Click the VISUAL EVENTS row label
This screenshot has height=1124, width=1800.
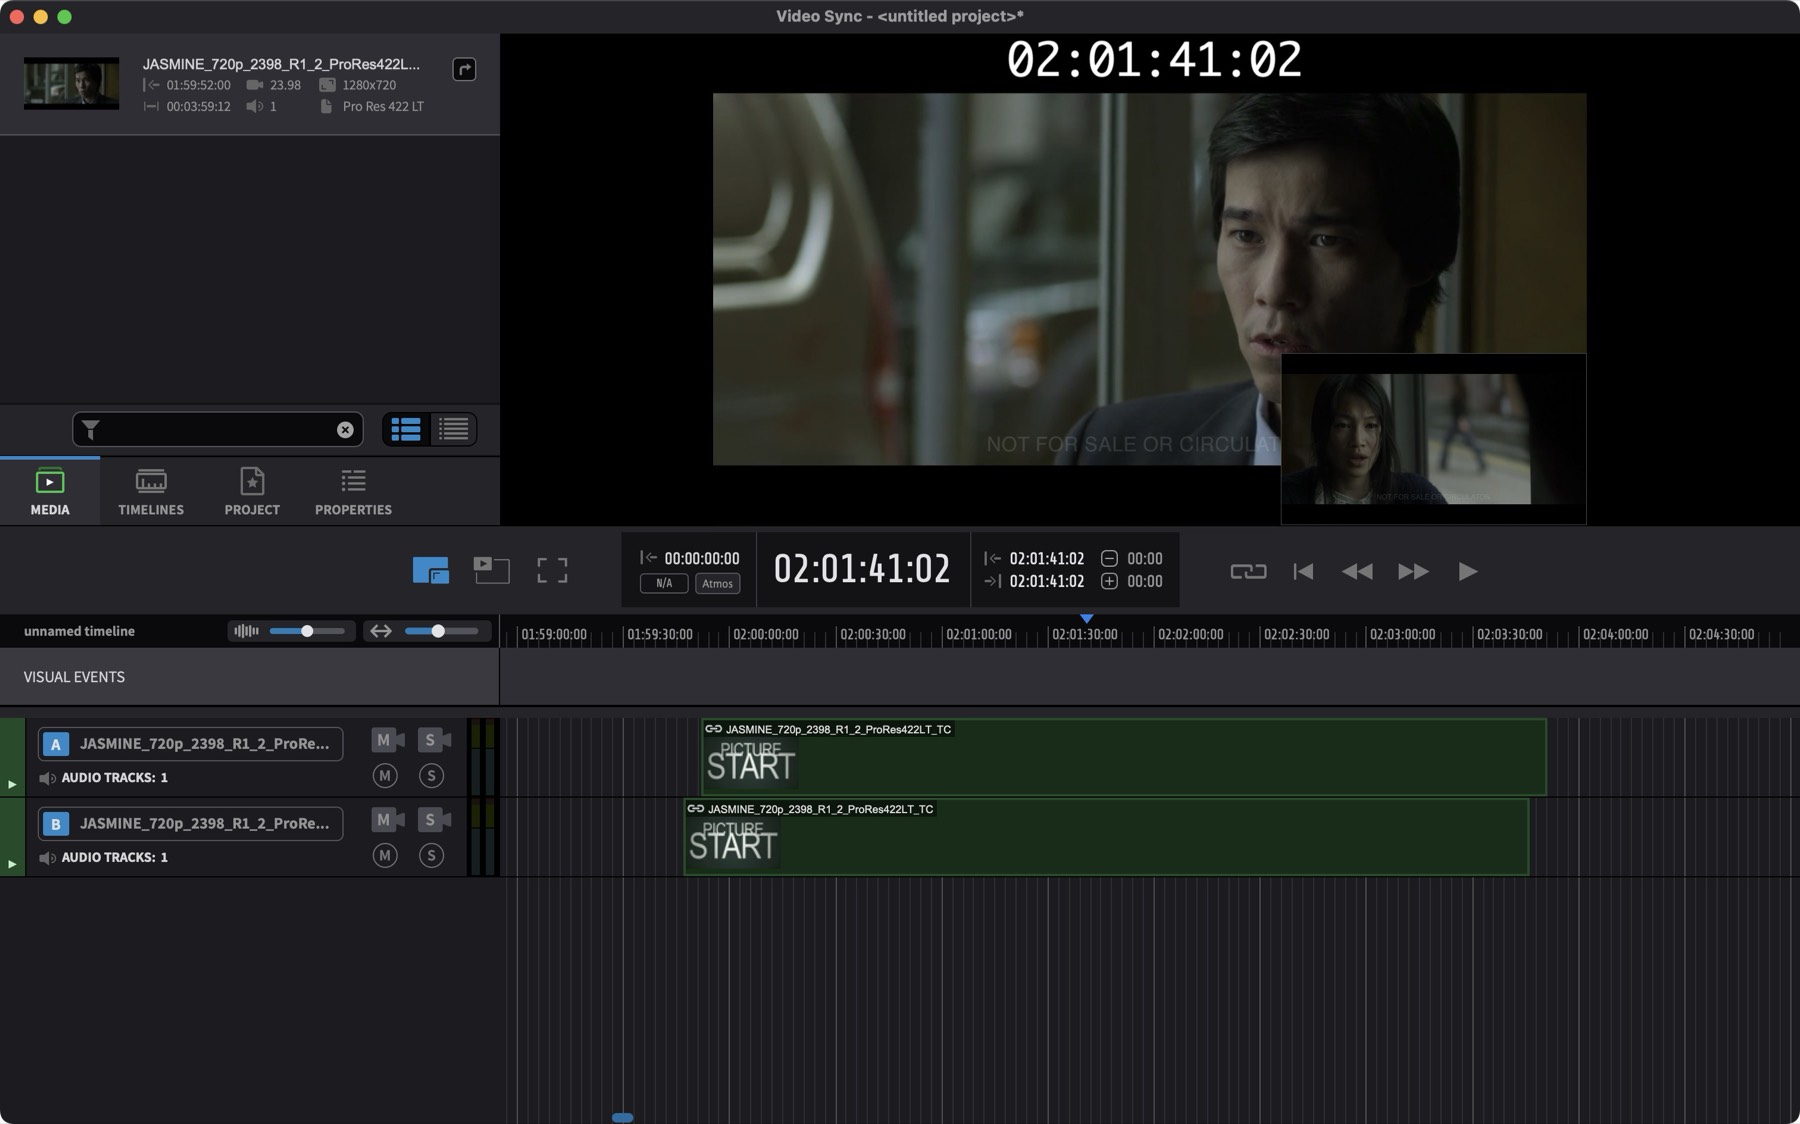coord(74,677)
